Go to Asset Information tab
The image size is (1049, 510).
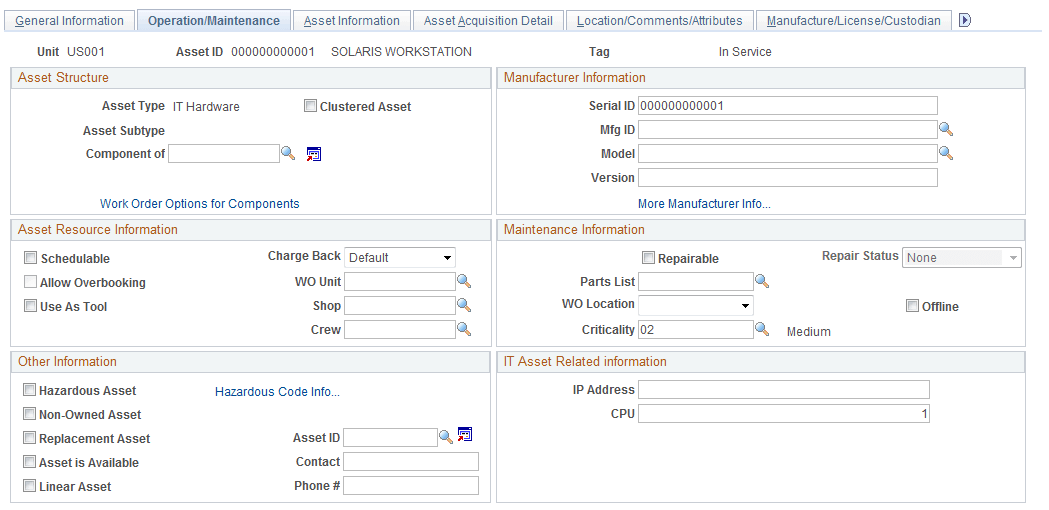click(x=352, y=21)
